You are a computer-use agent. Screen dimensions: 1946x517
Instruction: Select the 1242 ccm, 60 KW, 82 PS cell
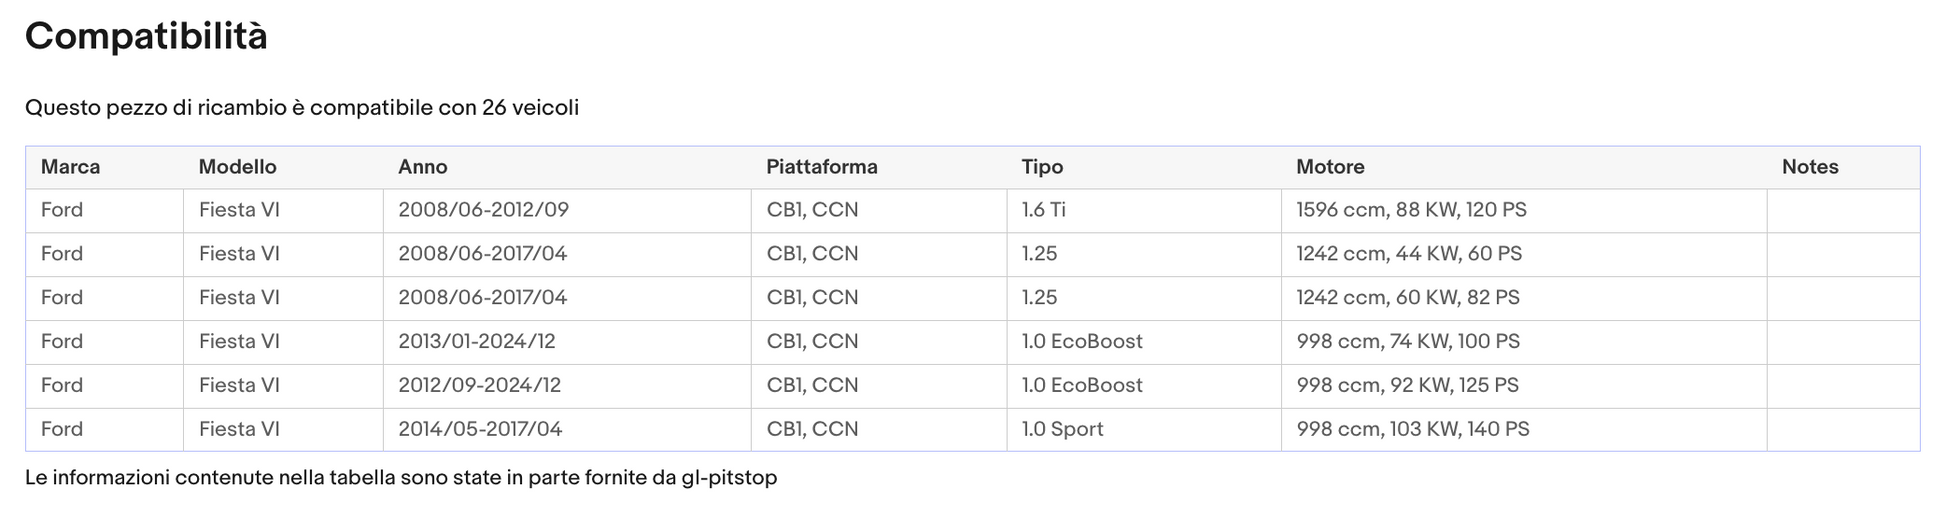pyautogui.click(x=1524, y=299)
